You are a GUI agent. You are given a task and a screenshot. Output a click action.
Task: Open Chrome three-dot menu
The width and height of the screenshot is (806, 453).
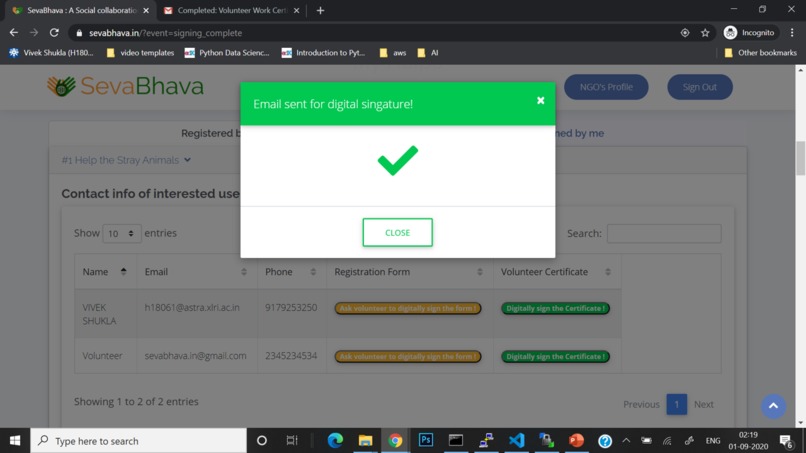coord(792,32)
